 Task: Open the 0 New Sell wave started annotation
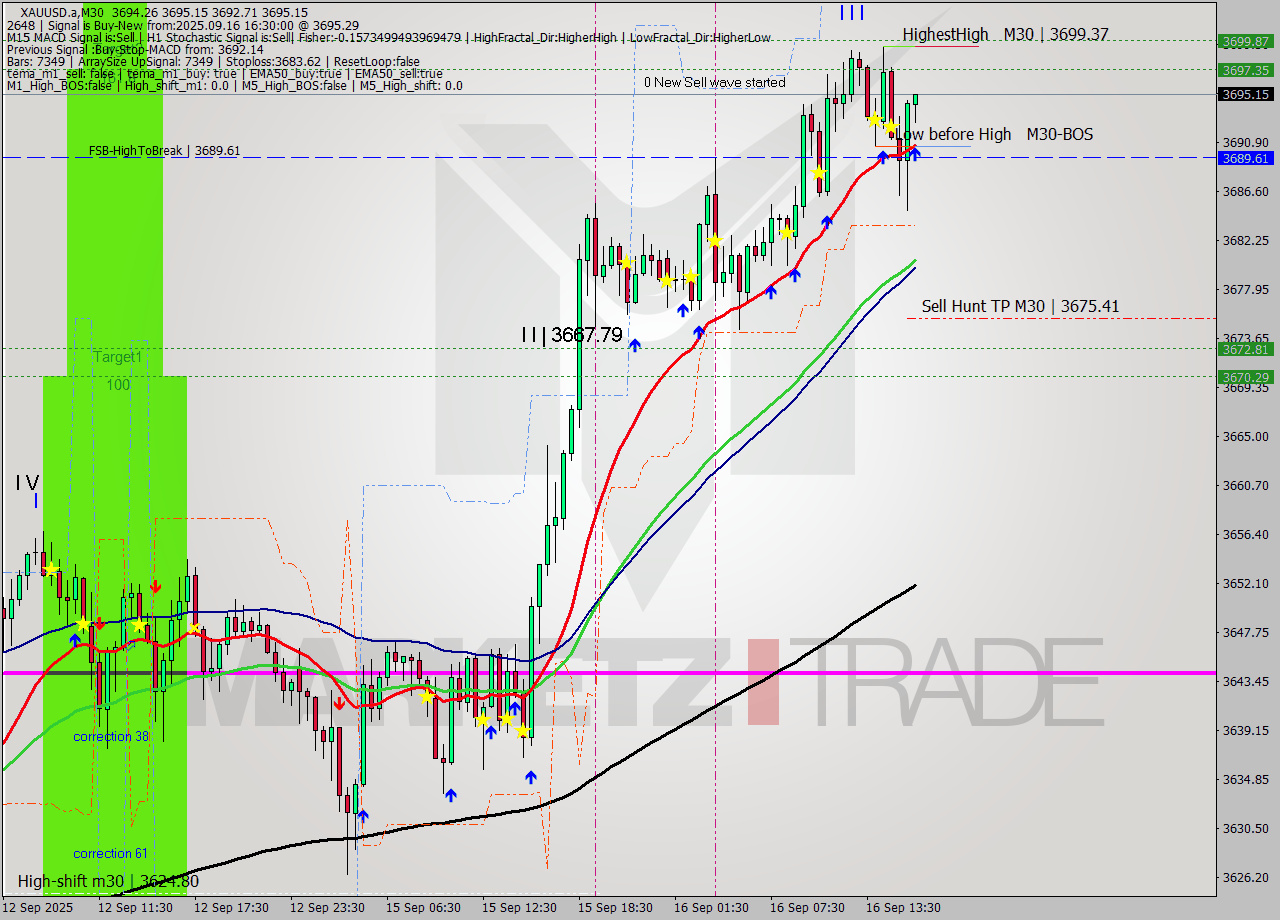pos(716,83)
